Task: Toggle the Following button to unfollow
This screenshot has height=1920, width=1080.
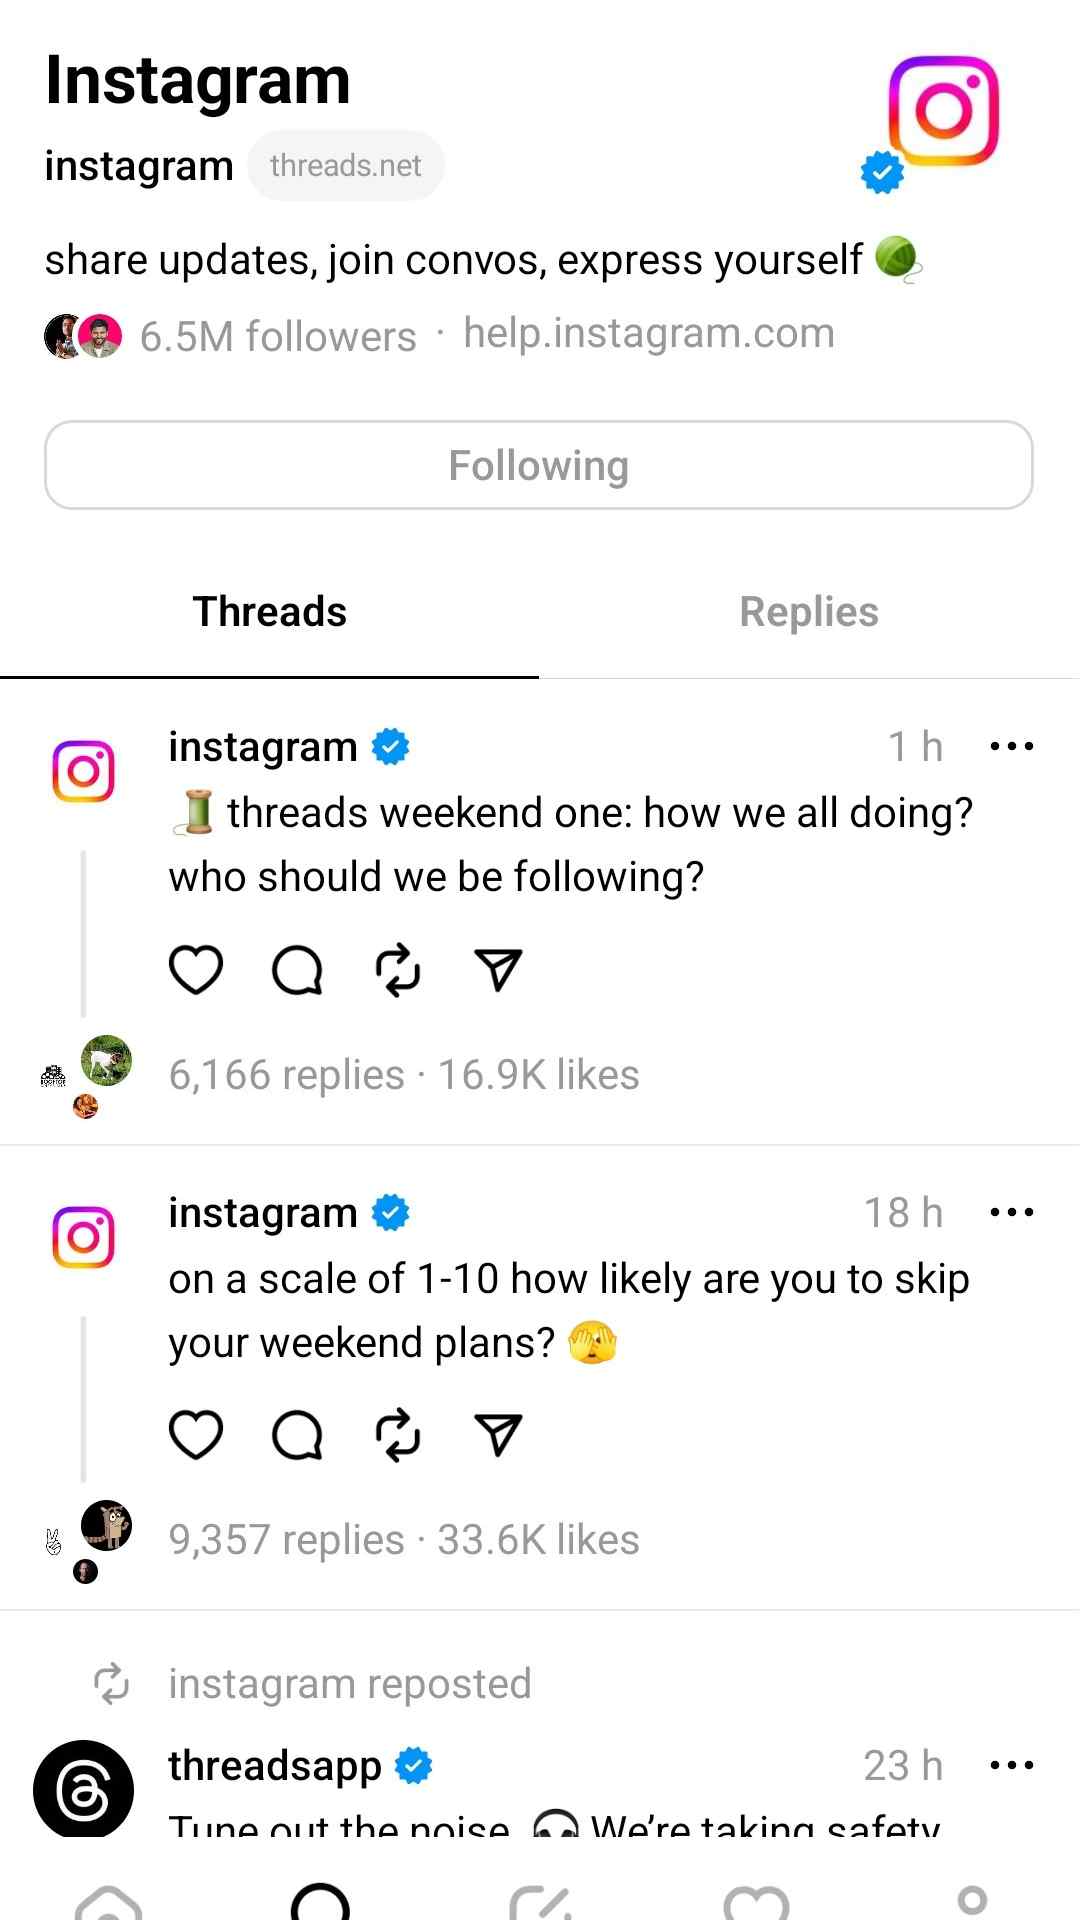Action: coord(539,464)
